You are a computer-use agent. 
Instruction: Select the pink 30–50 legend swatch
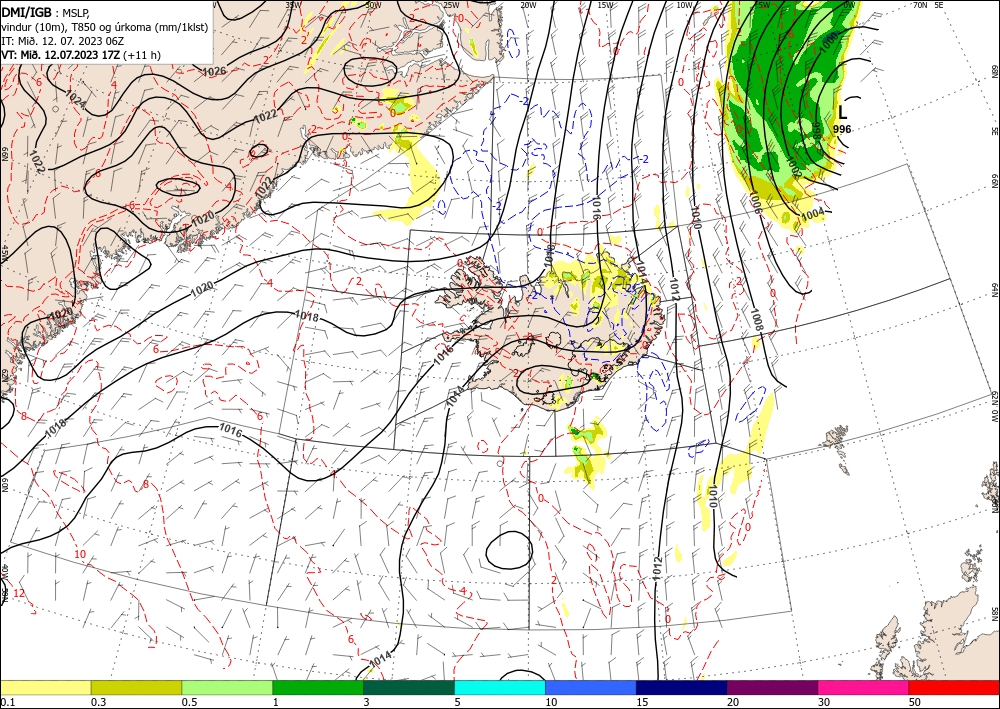tap(864, 687)
